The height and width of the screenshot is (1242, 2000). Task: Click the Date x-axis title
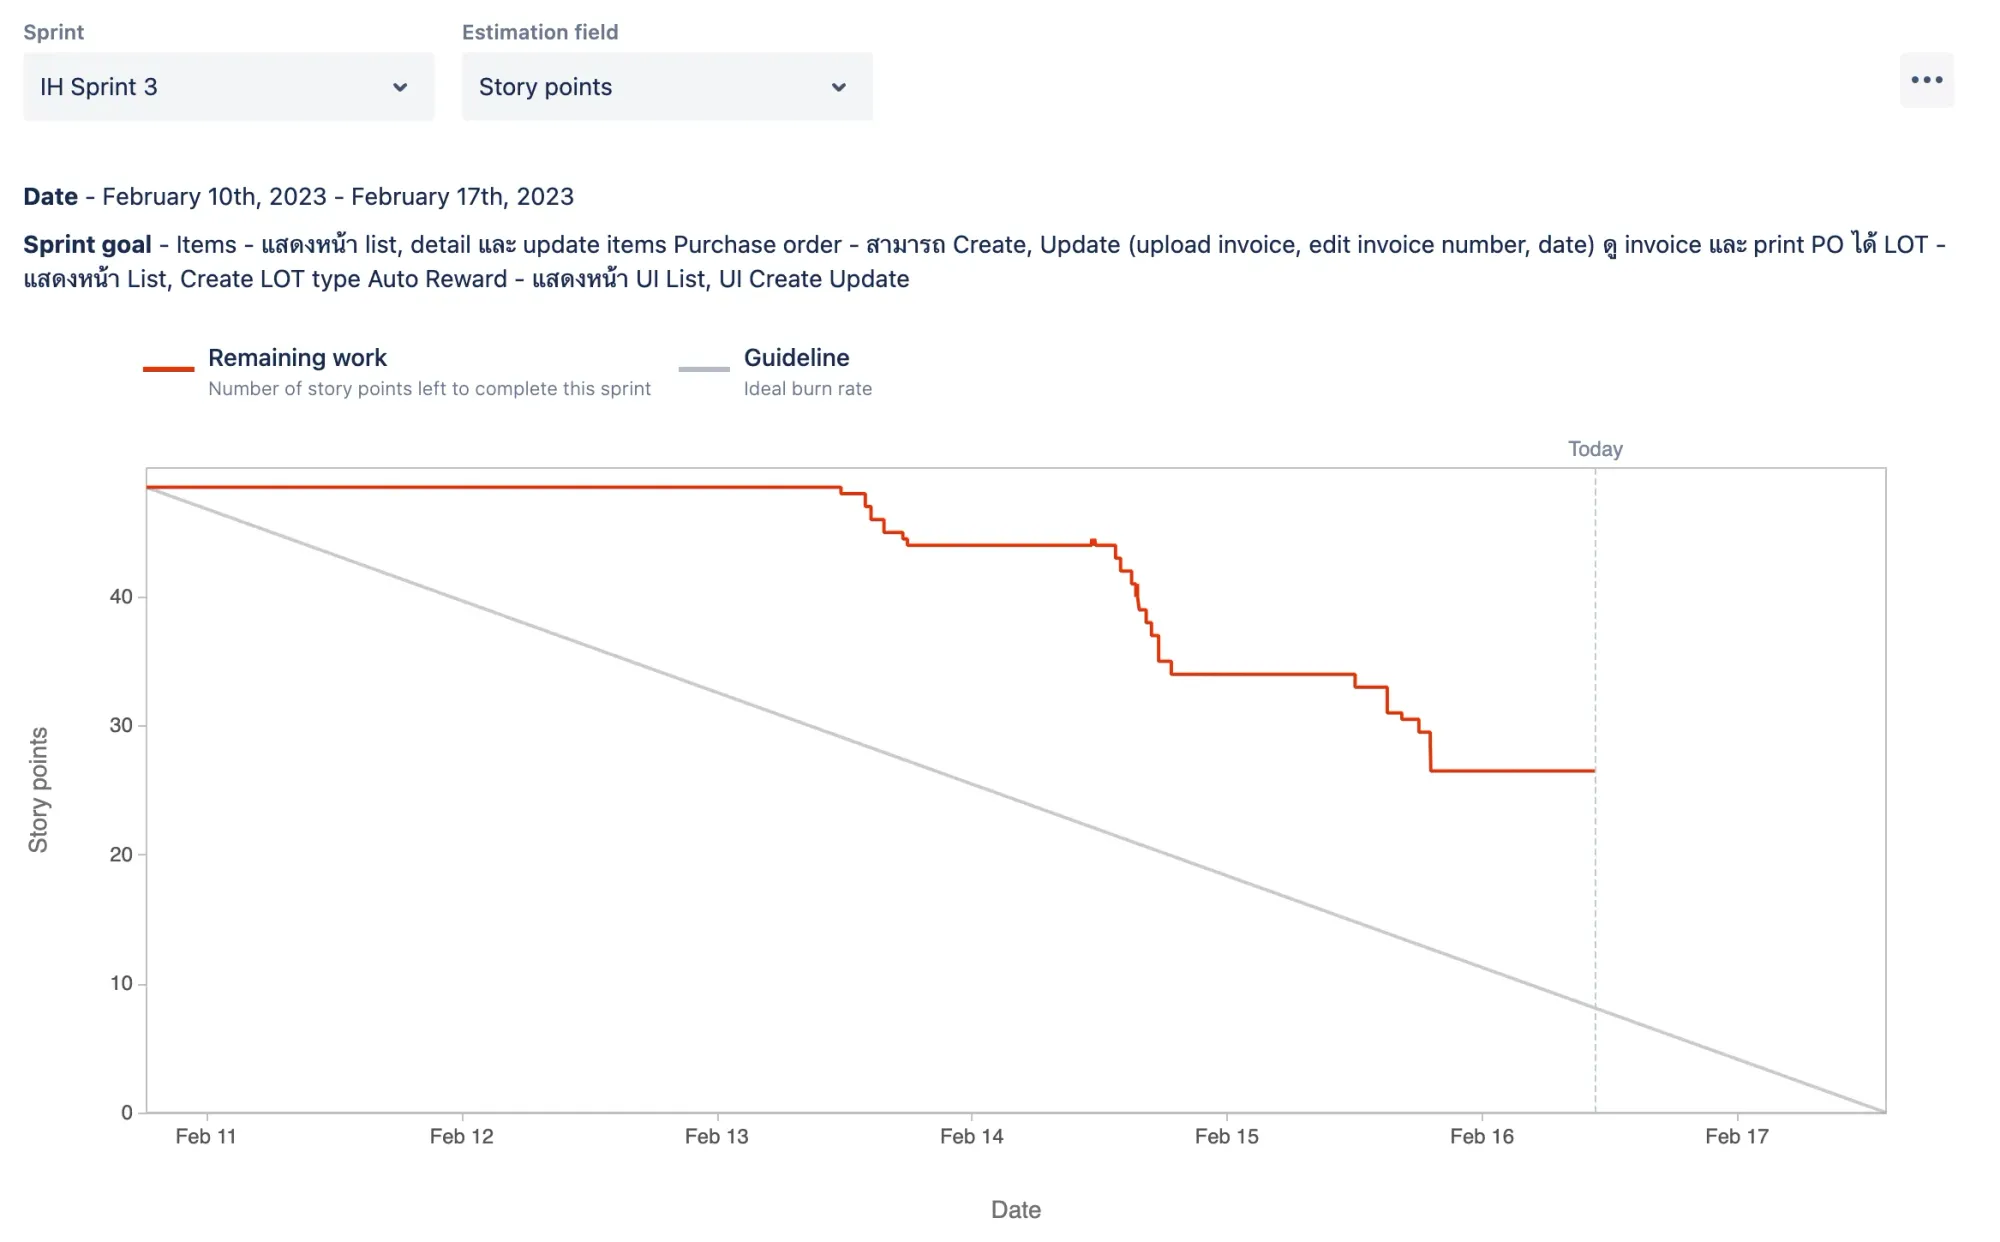click(x=1016, y=1210)
